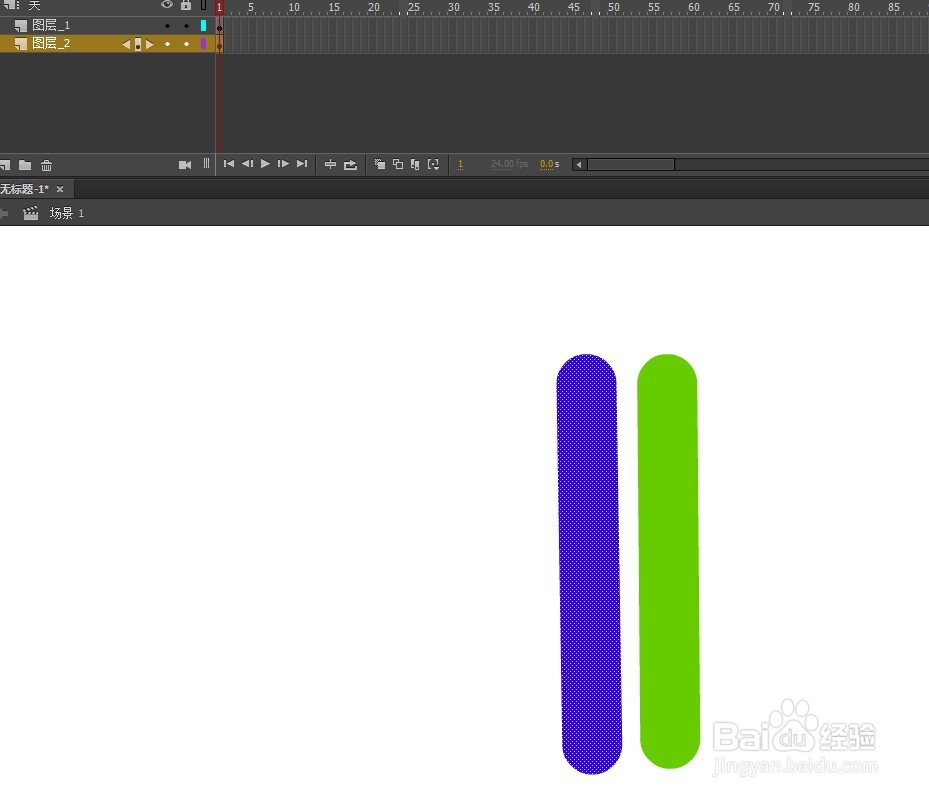
Task: Click frame 1 keyframe of 图层_1
Action: click(219, 26)
